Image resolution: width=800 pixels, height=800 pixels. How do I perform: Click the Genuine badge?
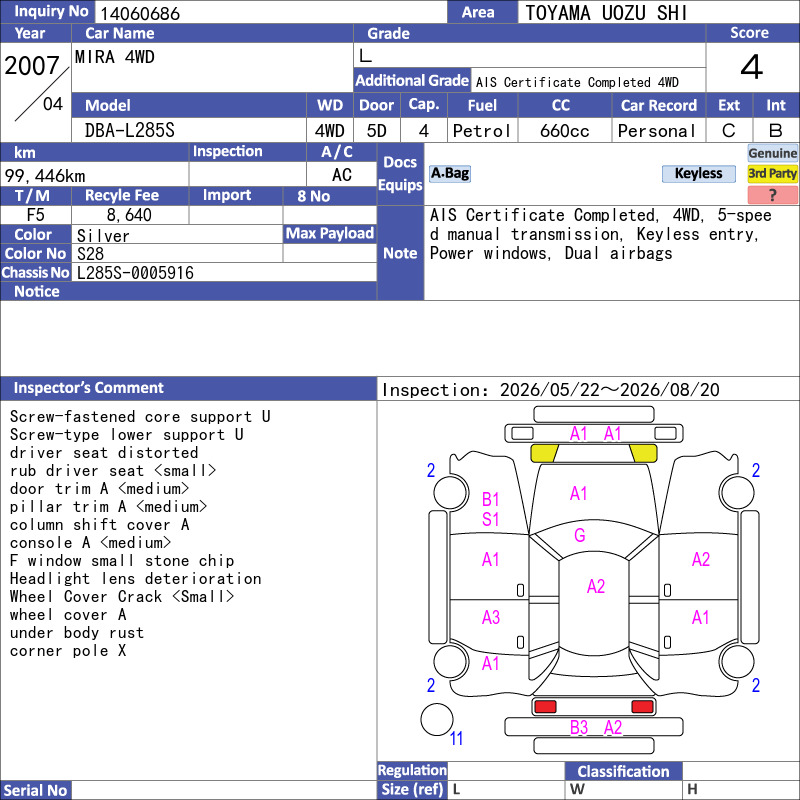(772, 153)
